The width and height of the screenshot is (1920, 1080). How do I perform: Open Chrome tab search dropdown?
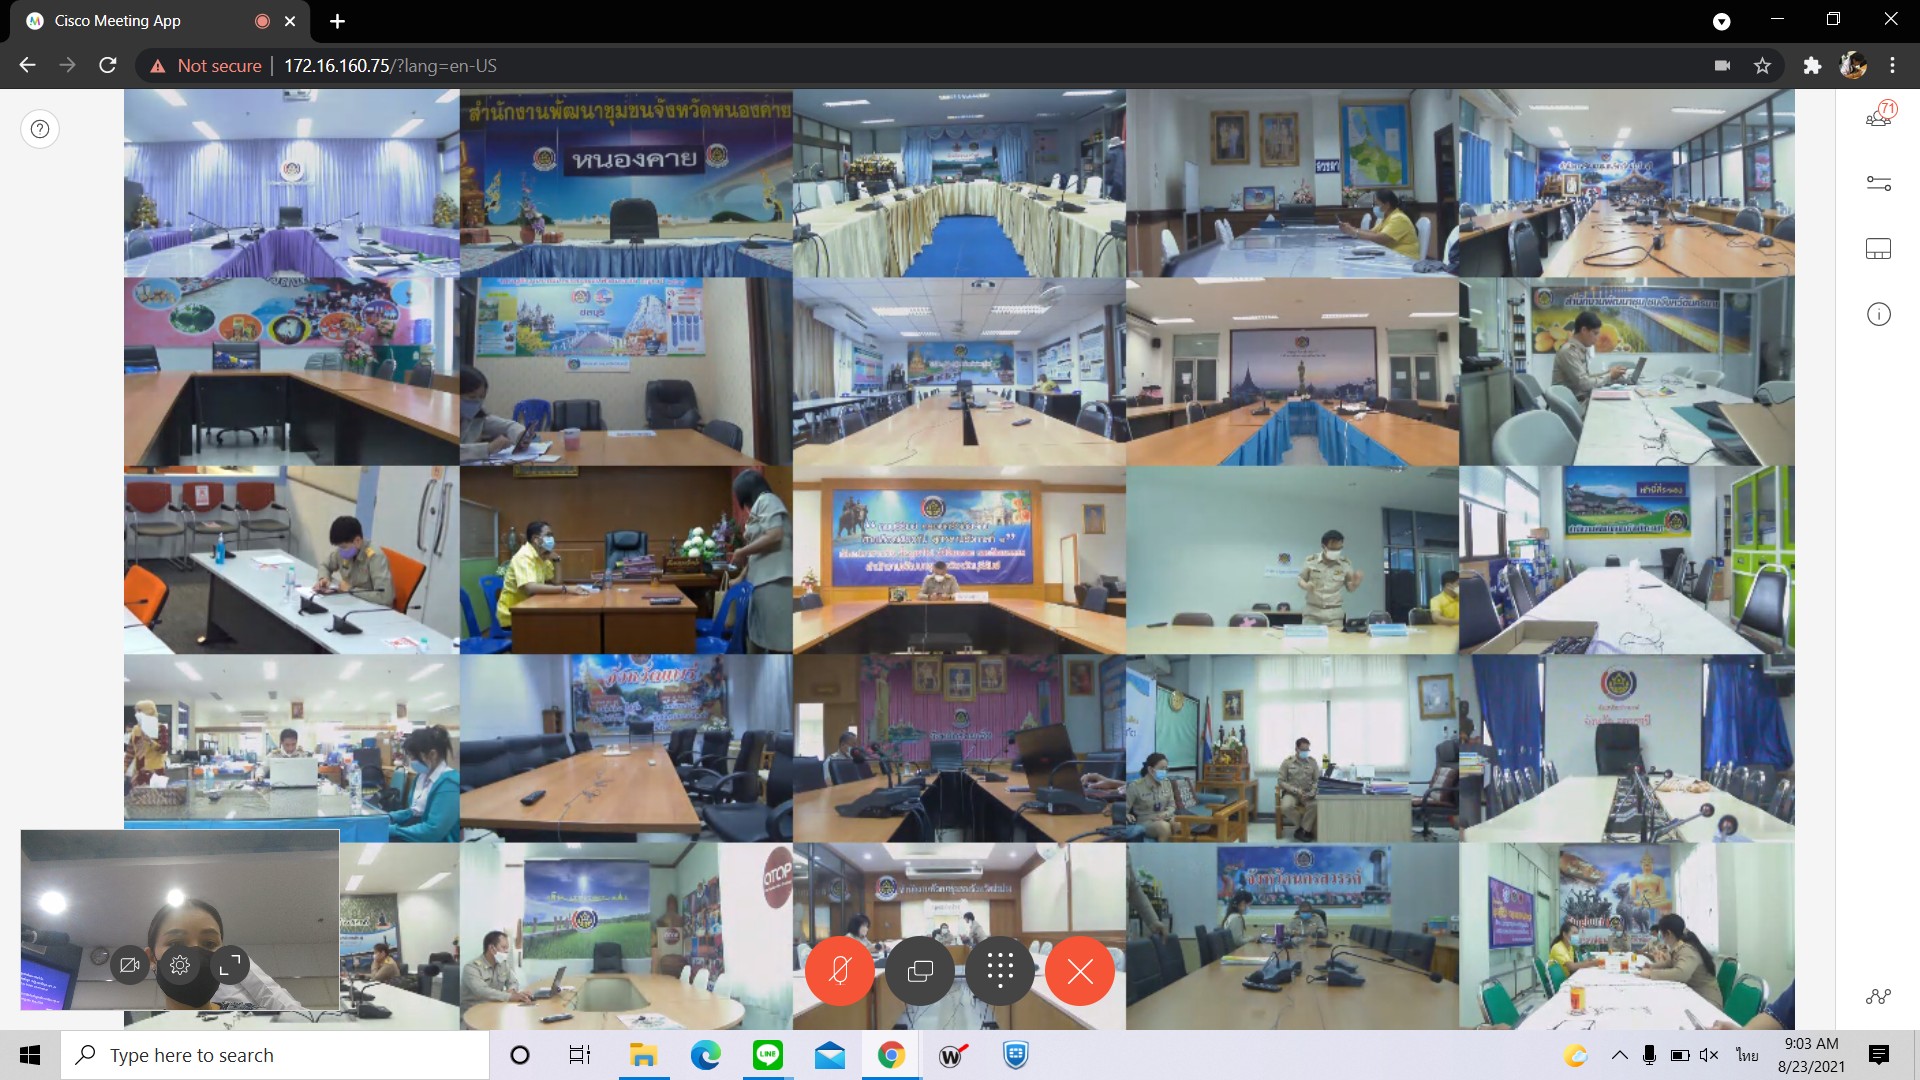1721,21
